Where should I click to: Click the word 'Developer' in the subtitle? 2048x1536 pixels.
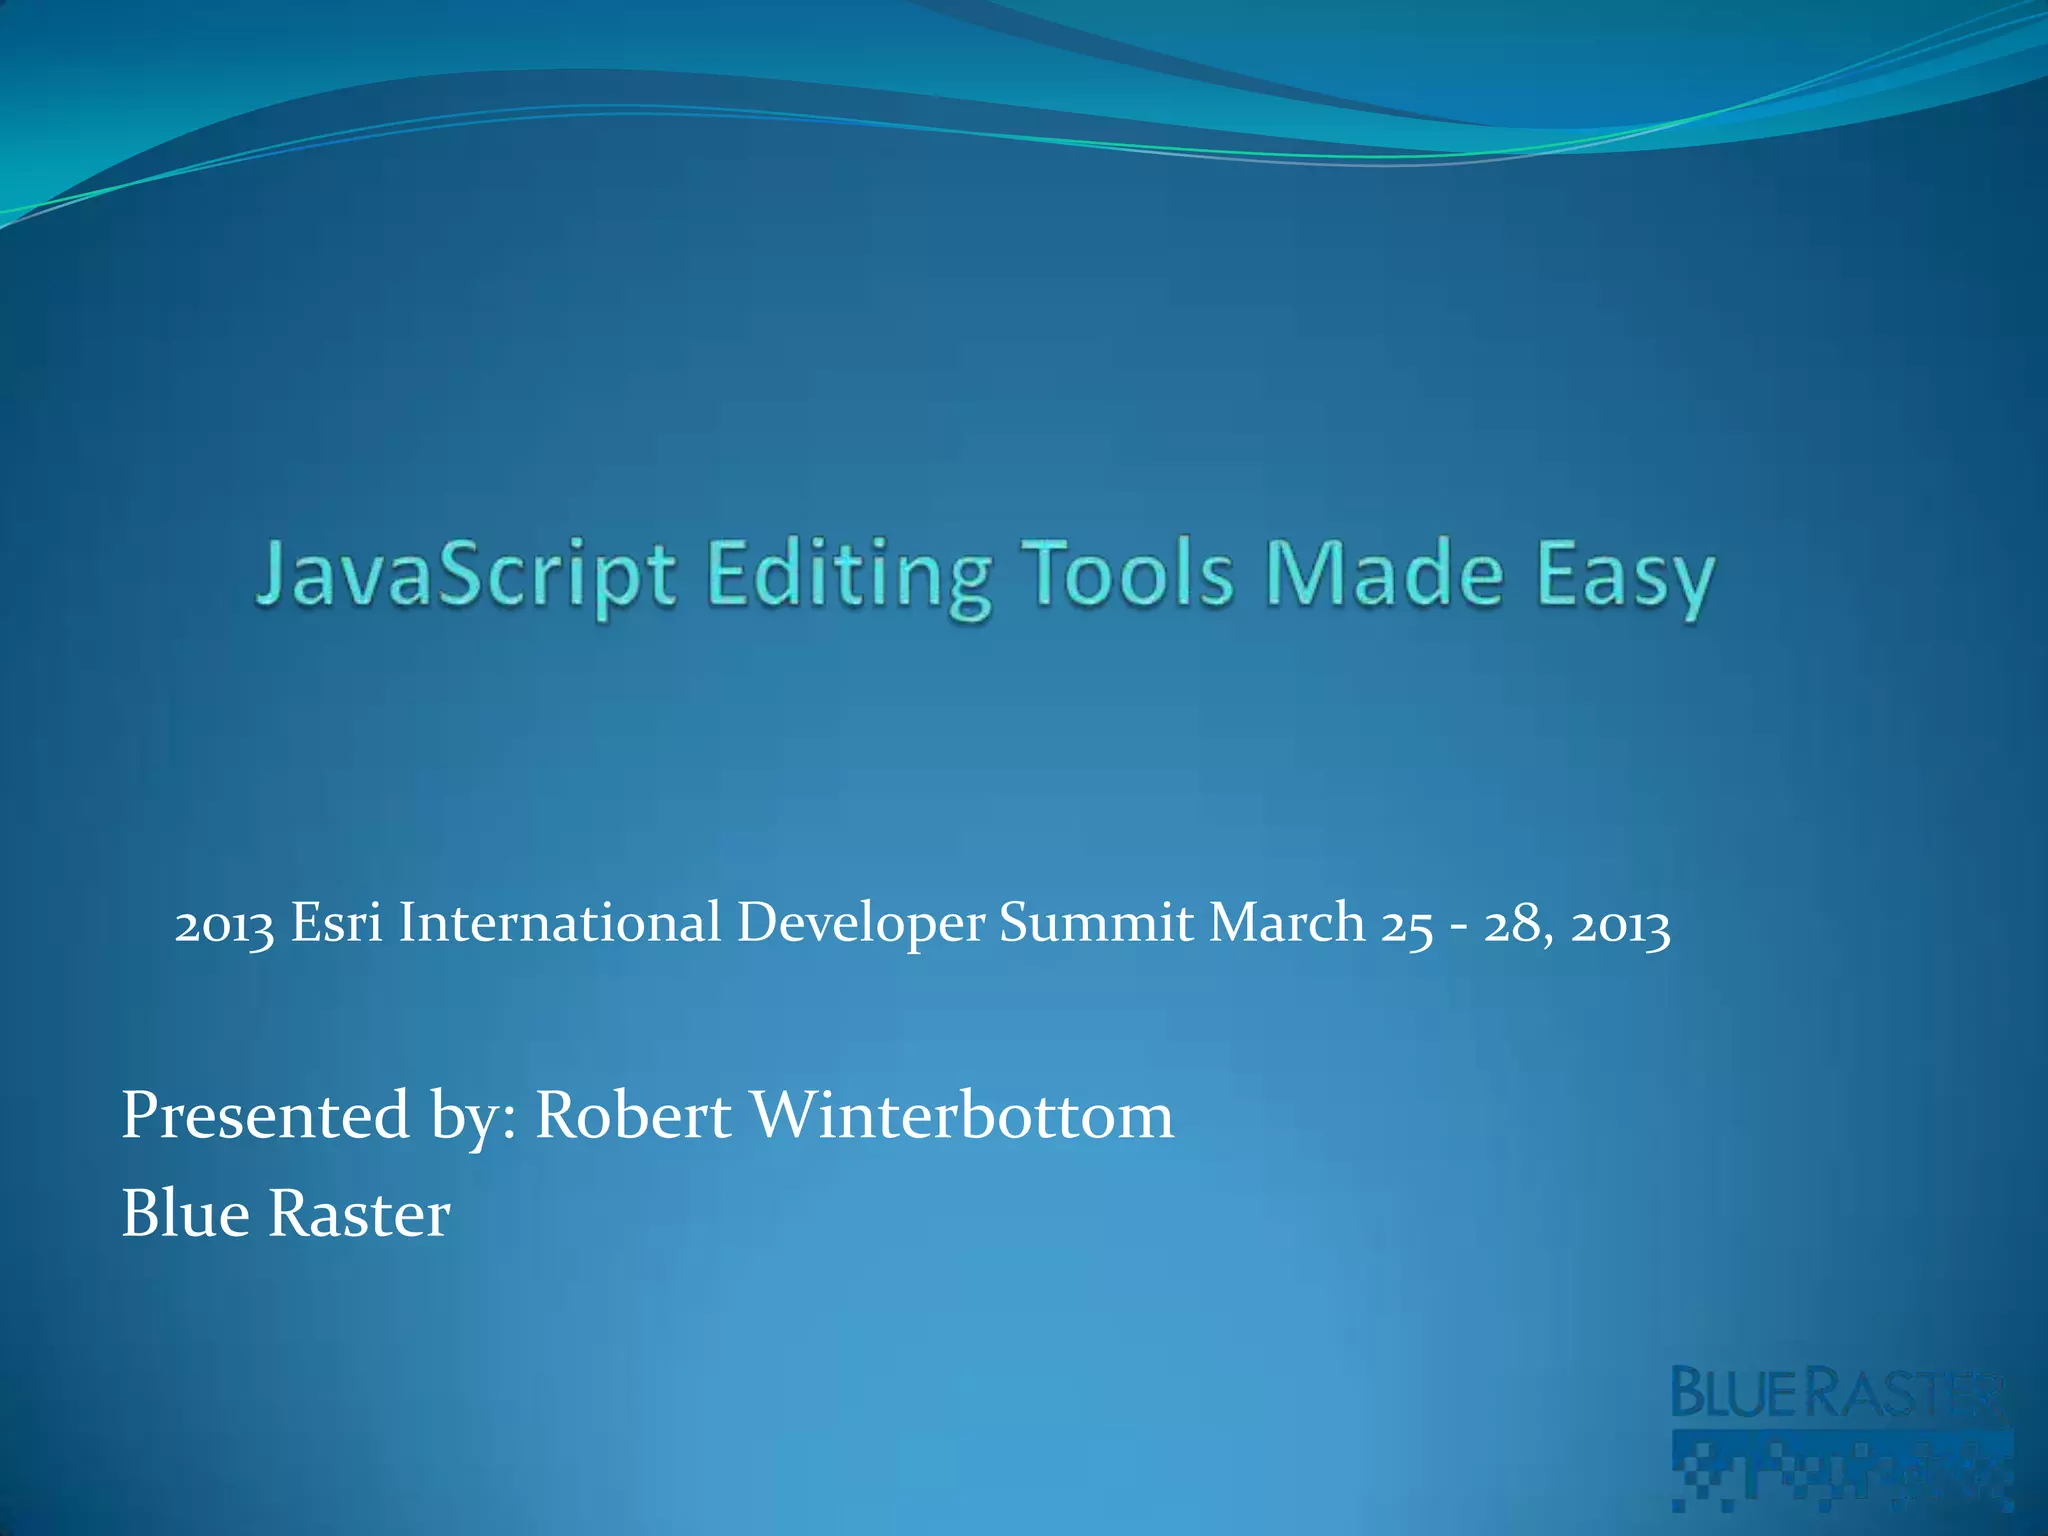861,924
